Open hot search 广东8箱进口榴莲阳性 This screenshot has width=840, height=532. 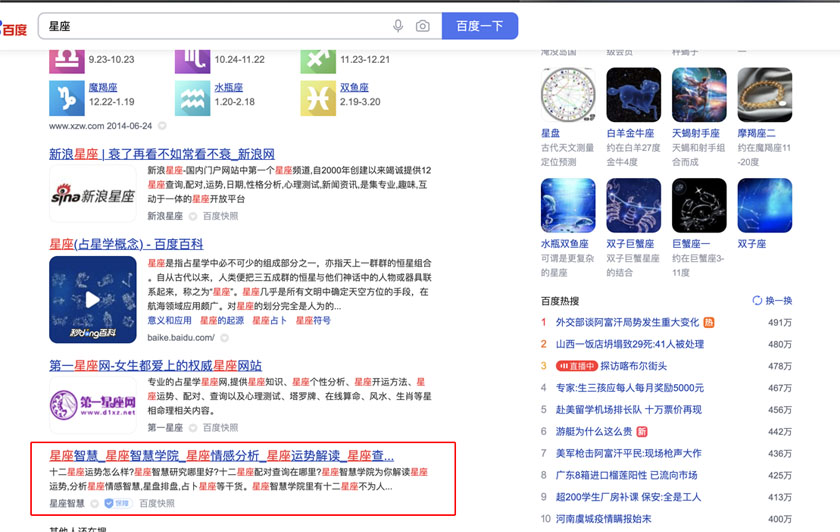pos(626,475)
